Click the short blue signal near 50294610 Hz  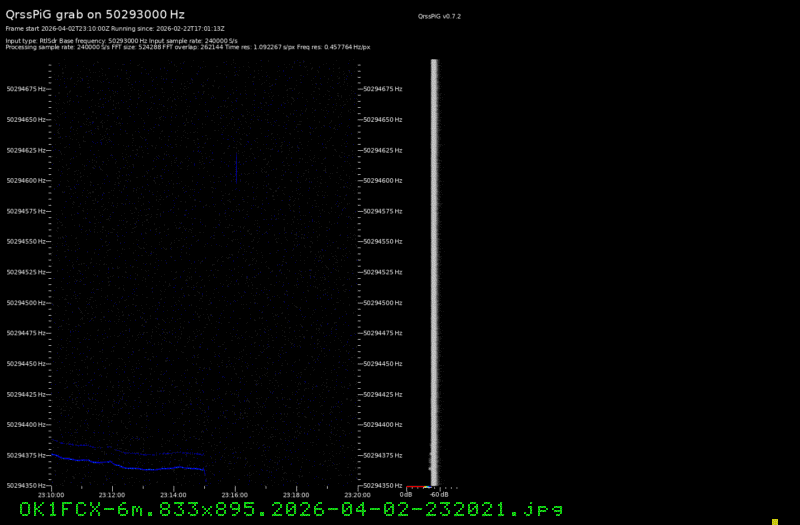(236, 169)
